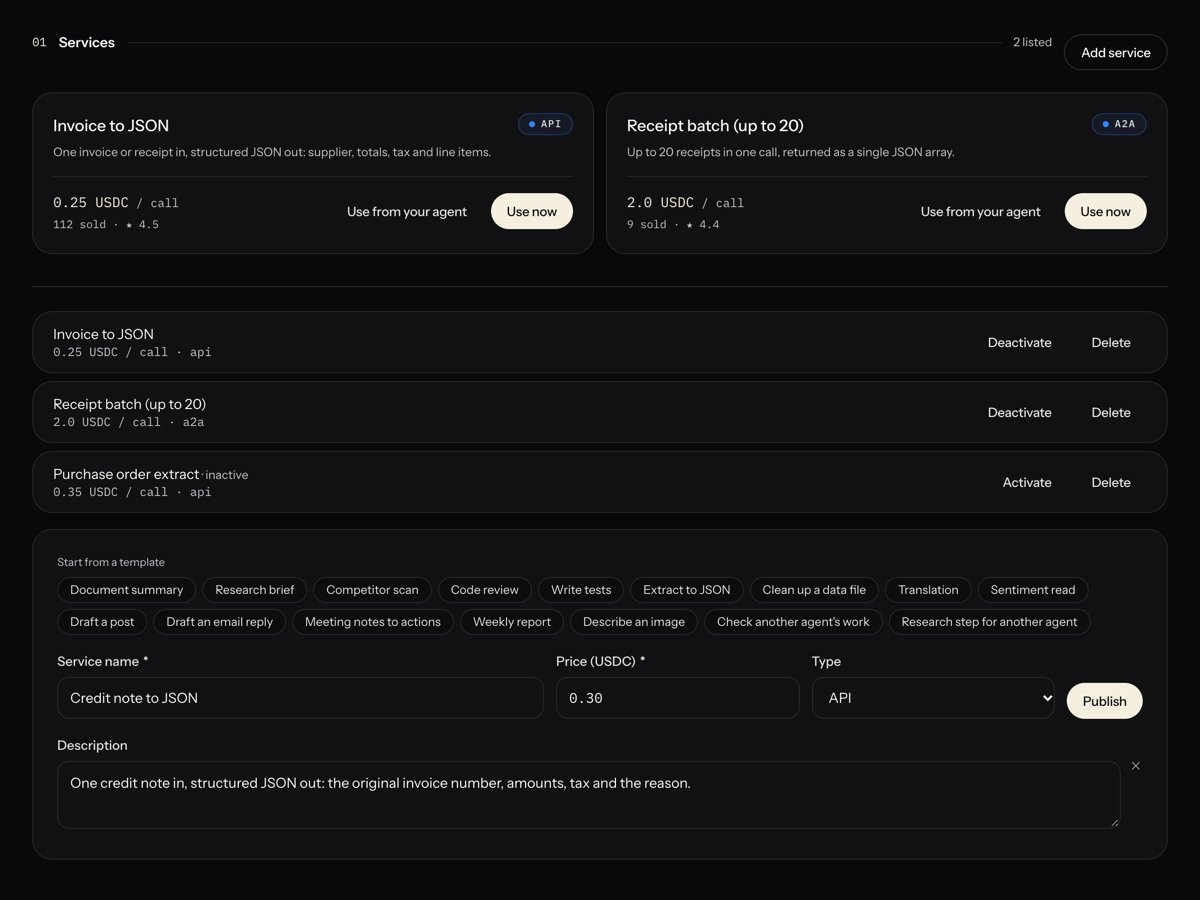Click the API badge on Invoice to JSON card
The width and height of the screenshot is (1200, 900).
pos(545,124)
